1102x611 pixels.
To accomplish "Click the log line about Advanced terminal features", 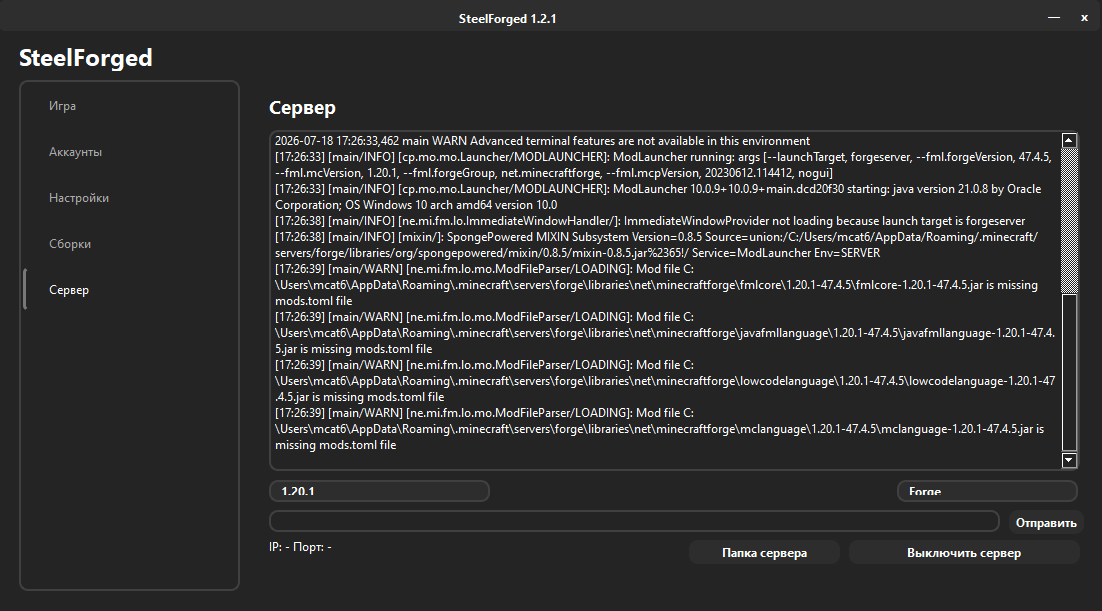I will tap(542, 141).
